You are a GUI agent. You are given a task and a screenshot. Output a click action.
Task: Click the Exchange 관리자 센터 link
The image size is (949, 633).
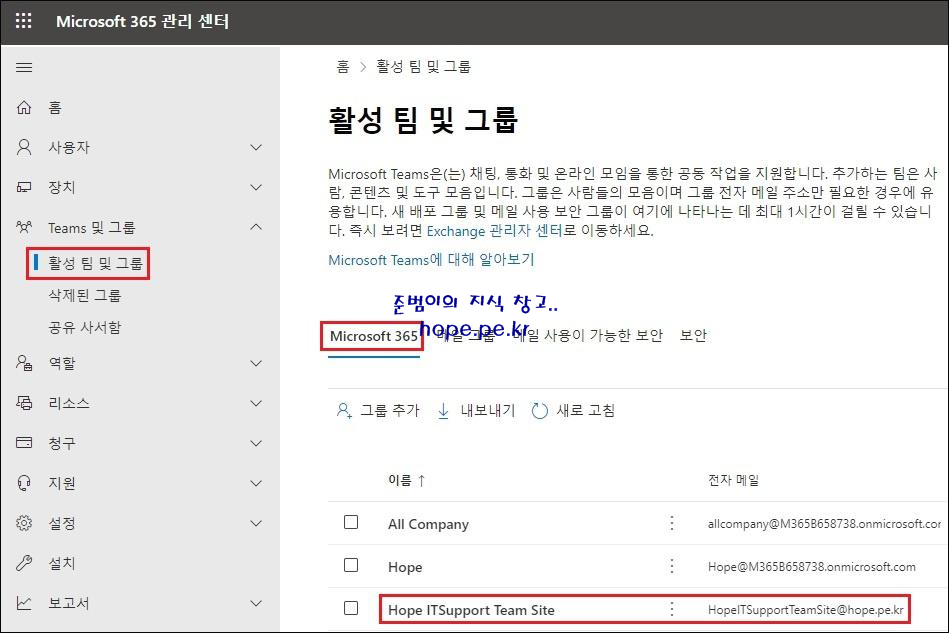(x=494, y=231)
